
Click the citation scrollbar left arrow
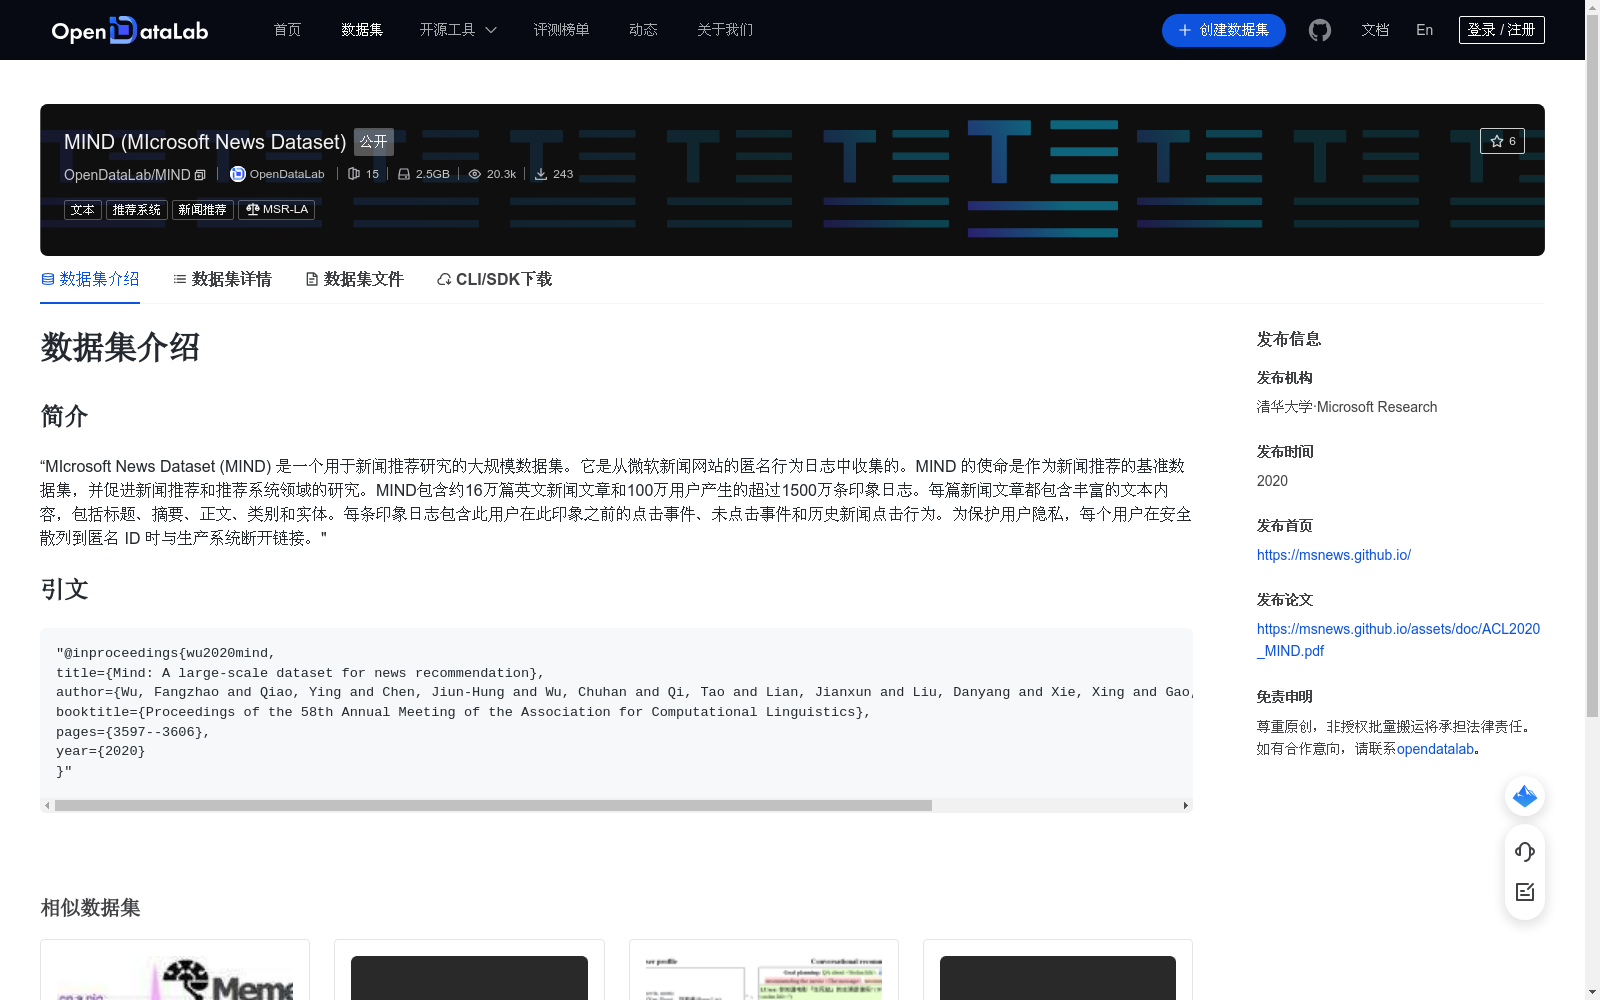47,805
